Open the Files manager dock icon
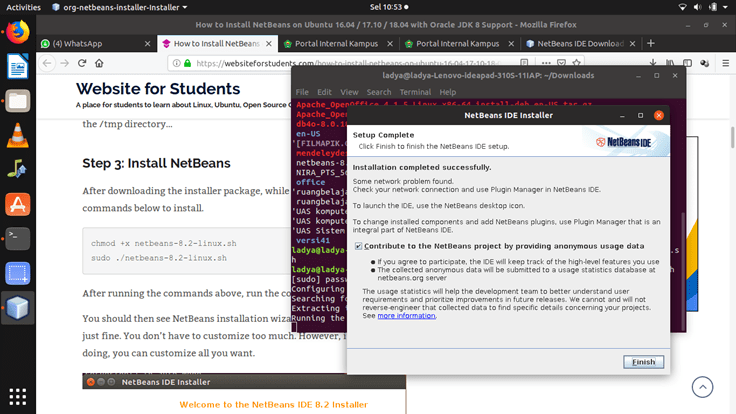736x414 pixels. [x=18, y=100]
